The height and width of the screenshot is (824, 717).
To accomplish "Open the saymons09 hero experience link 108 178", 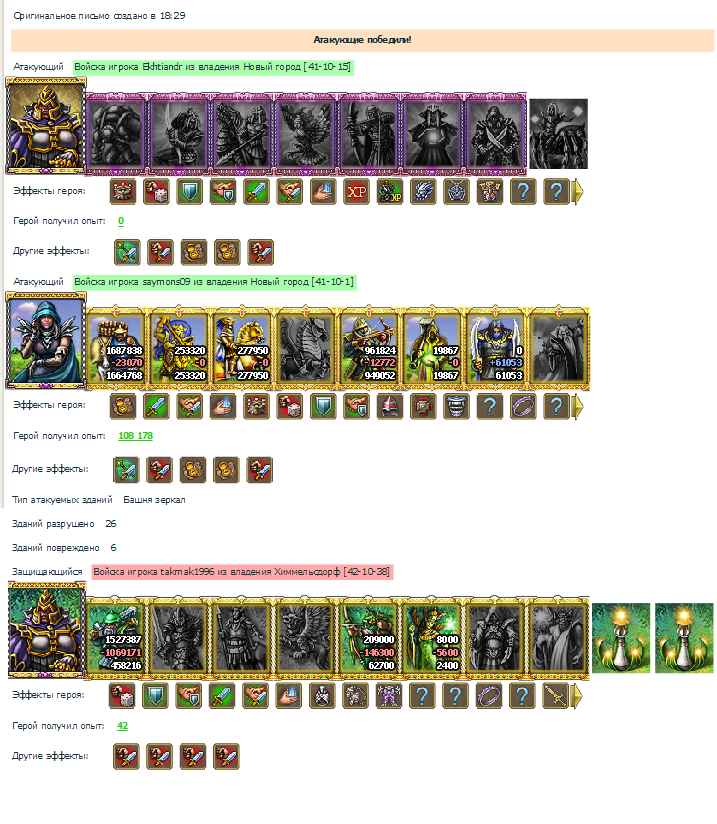I will (x=135, y=436).
